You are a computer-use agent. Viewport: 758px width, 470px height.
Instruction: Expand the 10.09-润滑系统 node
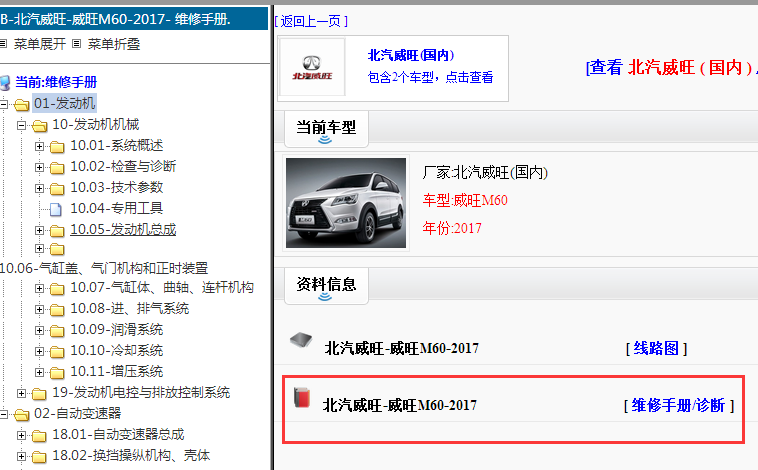[x=40, y=330]
